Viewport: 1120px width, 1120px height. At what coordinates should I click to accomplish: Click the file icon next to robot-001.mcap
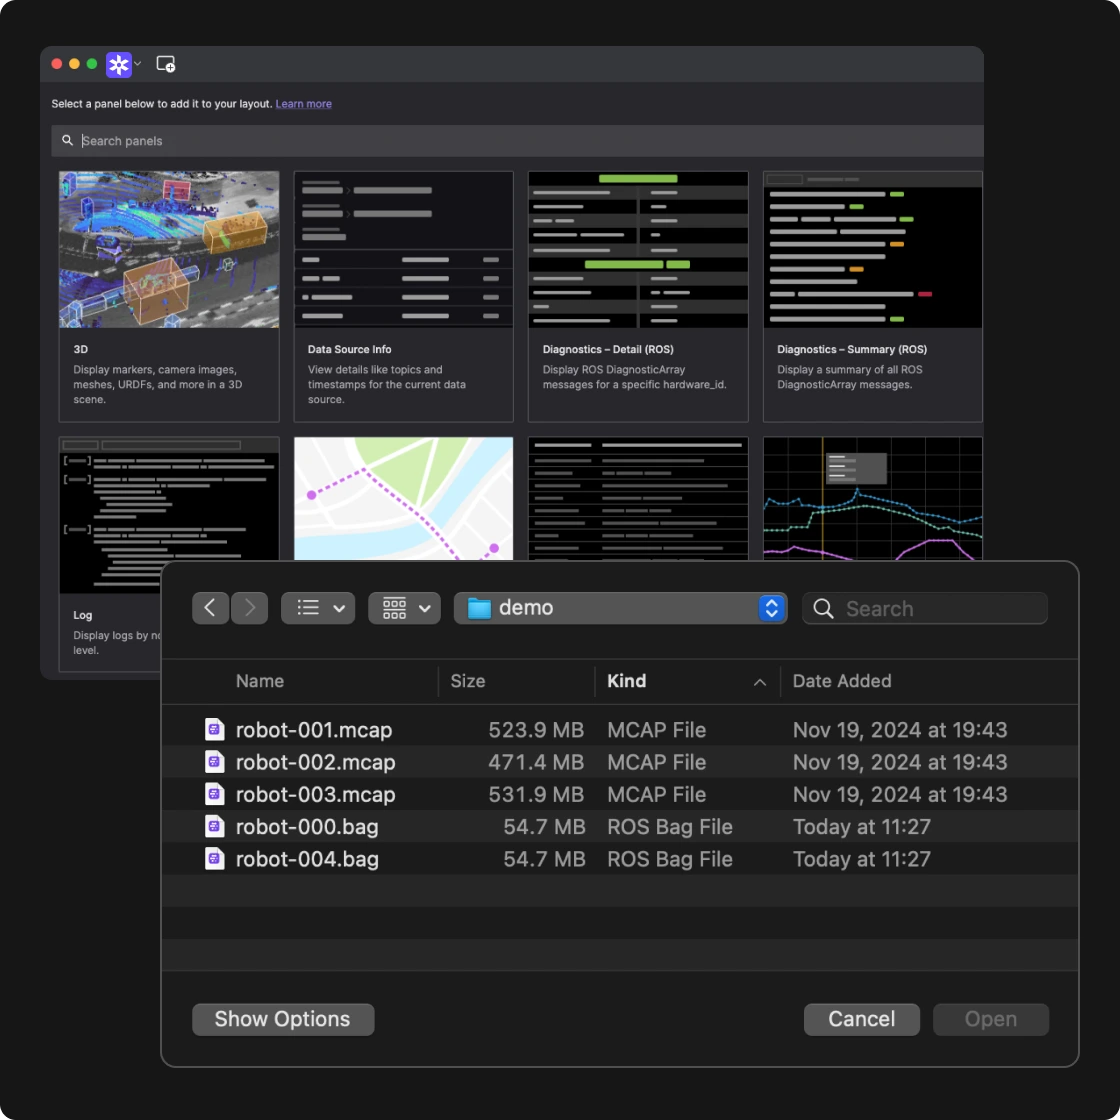tap(214, 729)
